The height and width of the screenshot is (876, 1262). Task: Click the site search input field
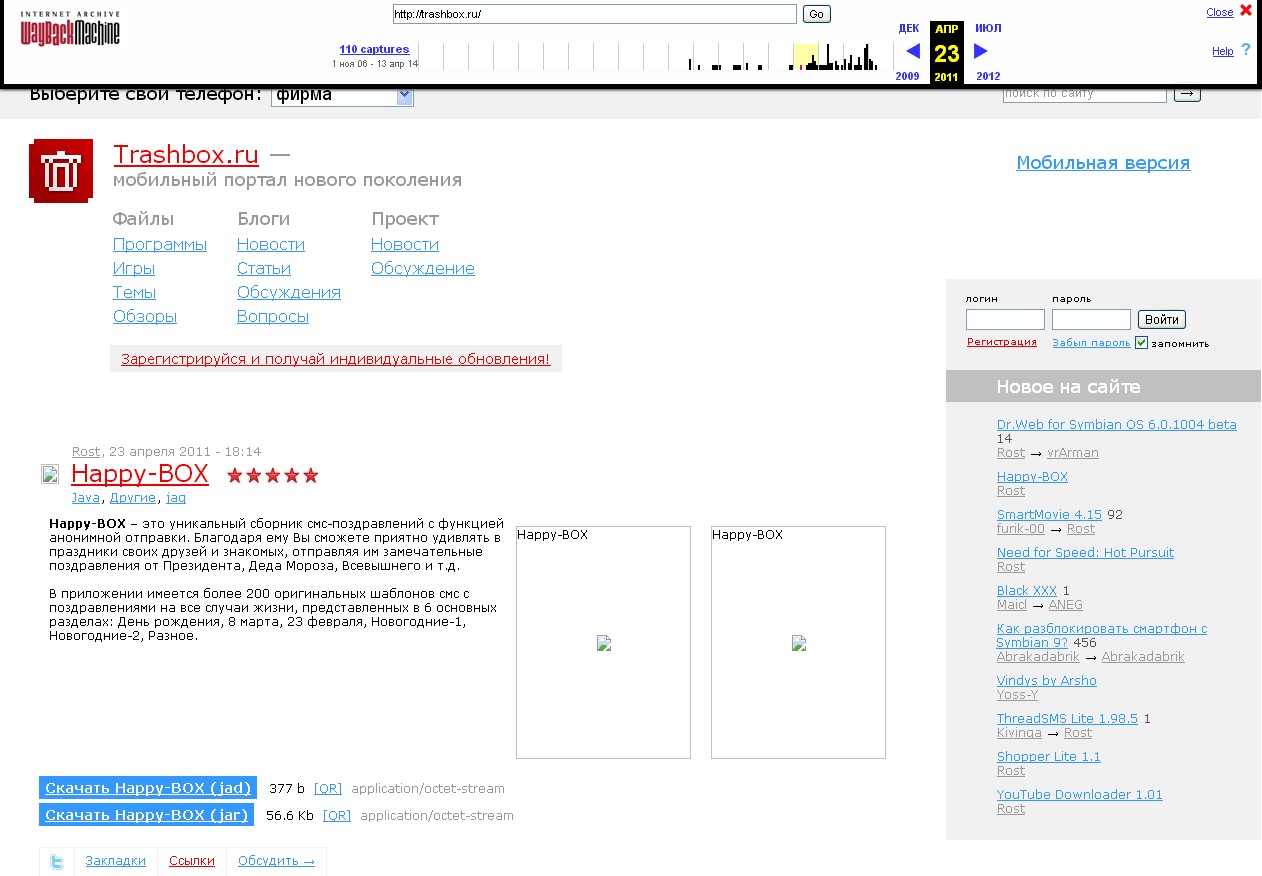1085,94
